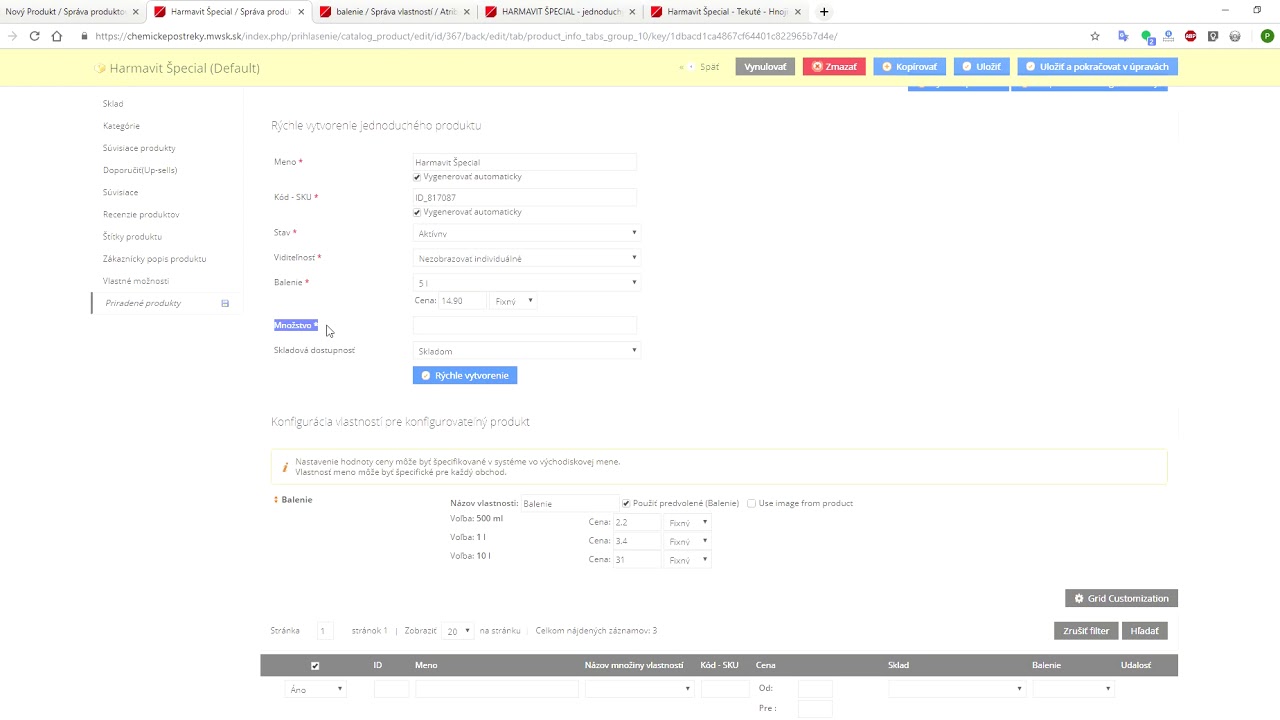Open the Fixný dropdown for 1 l option
Screen dimensions: 1280x720
tap(688, 541)
